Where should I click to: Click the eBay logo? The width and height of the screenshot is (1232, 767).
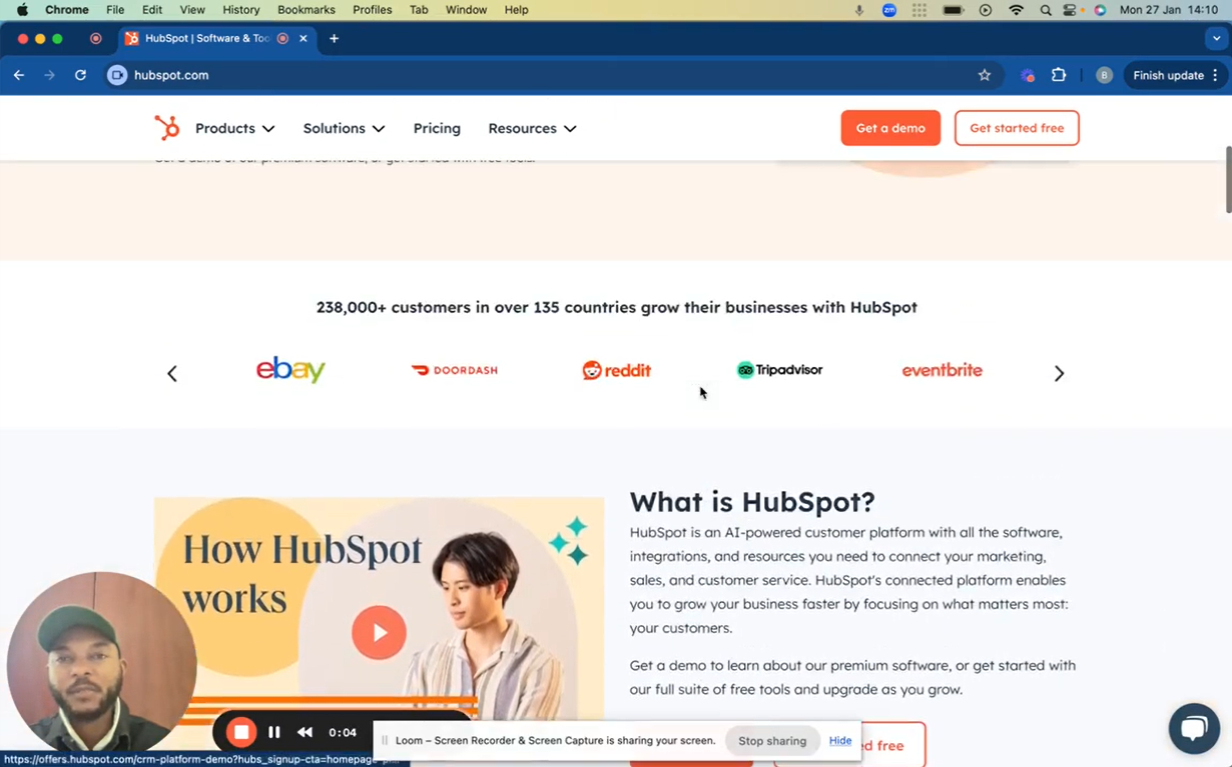coord(291,370)
